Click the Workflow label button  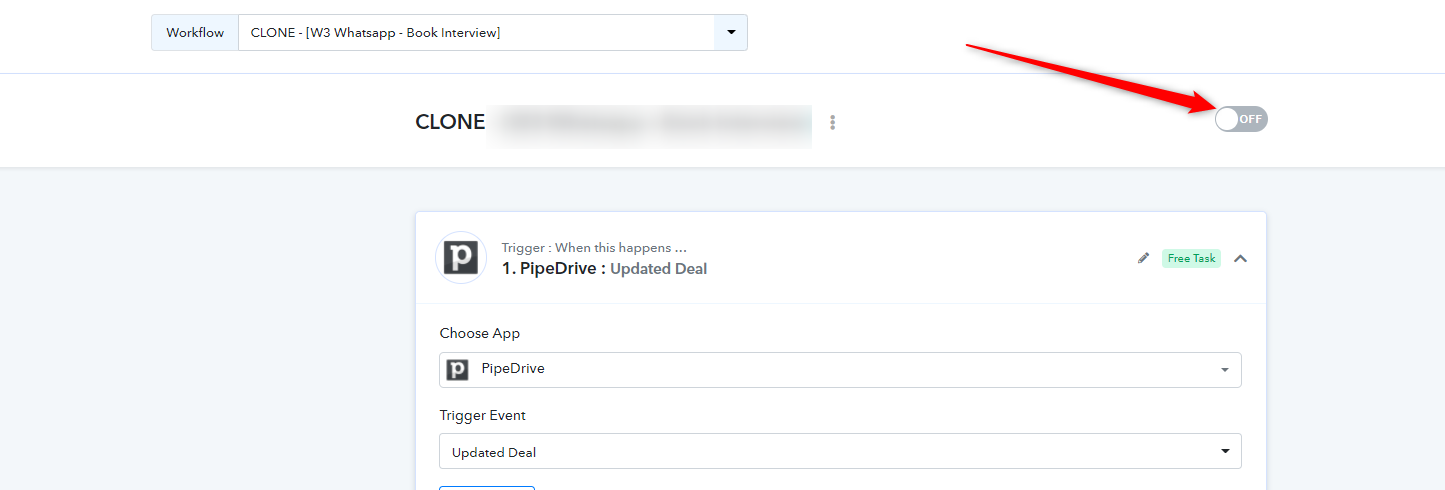click(195, 32)
